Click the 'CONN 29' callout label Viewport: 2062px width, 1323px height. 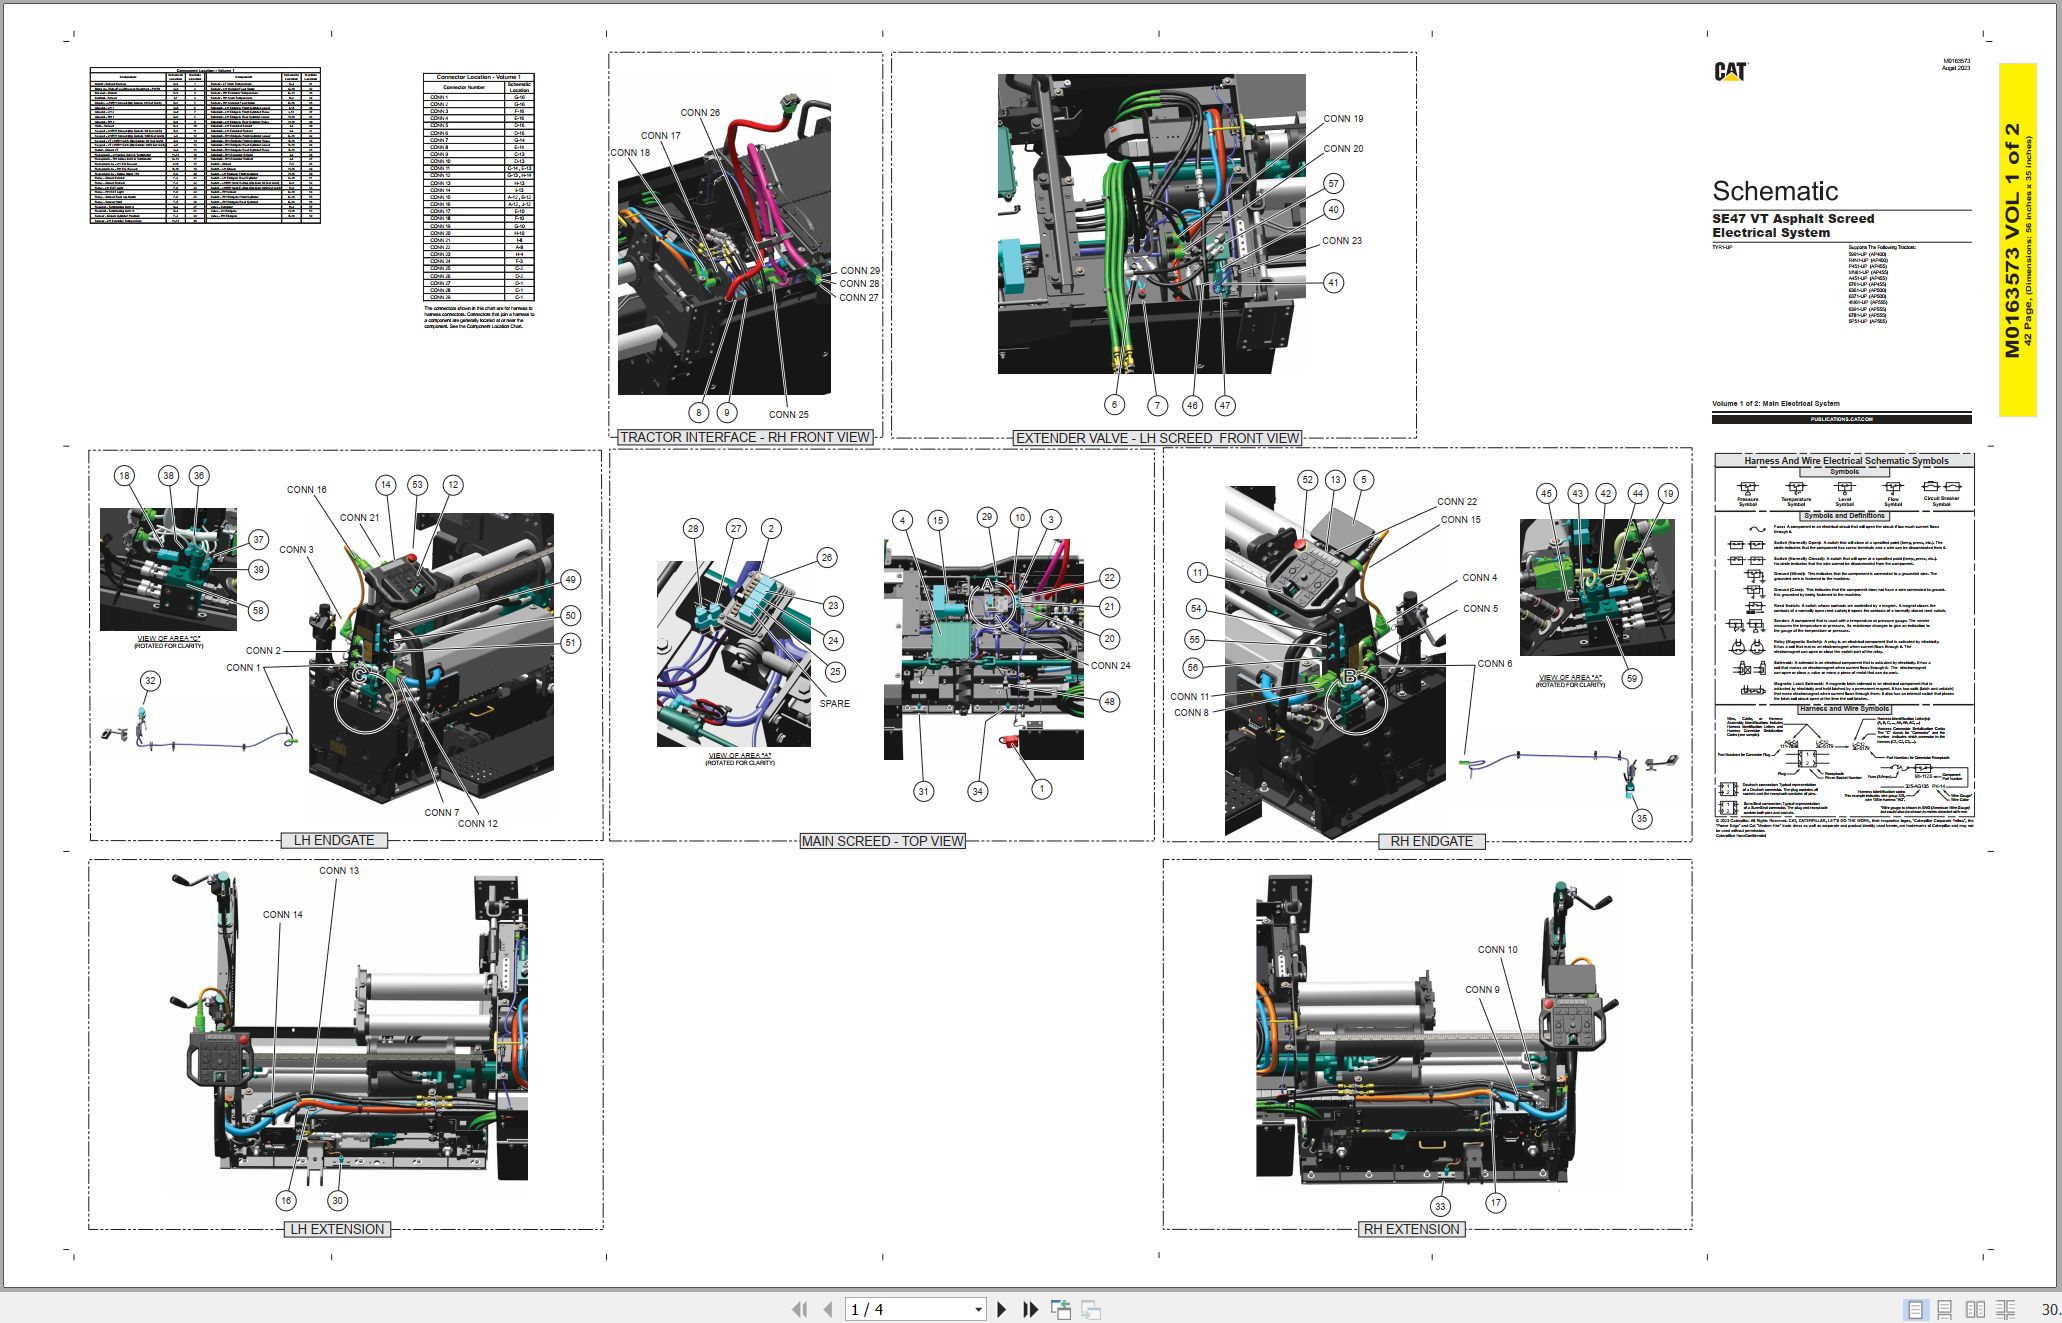click(860, 271)
